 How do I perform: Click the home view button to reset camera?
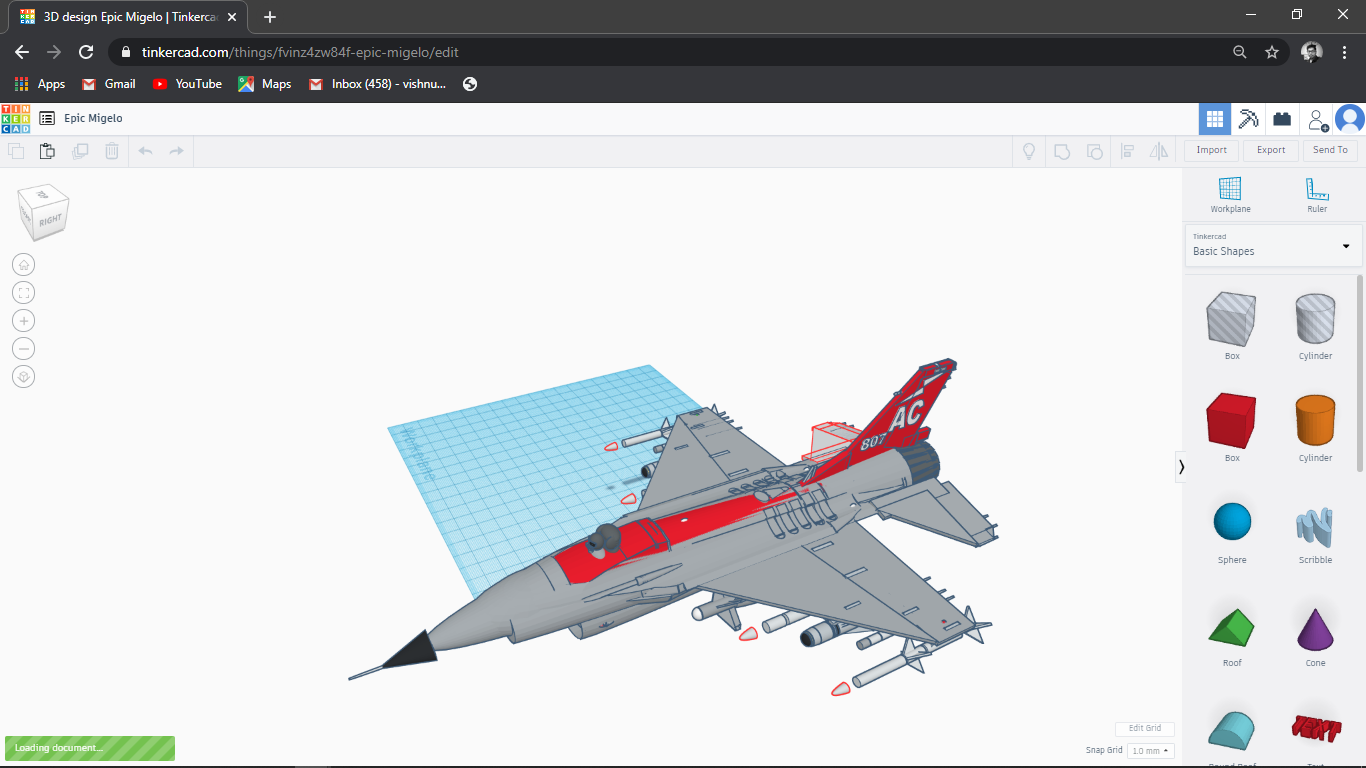[23, 264]
